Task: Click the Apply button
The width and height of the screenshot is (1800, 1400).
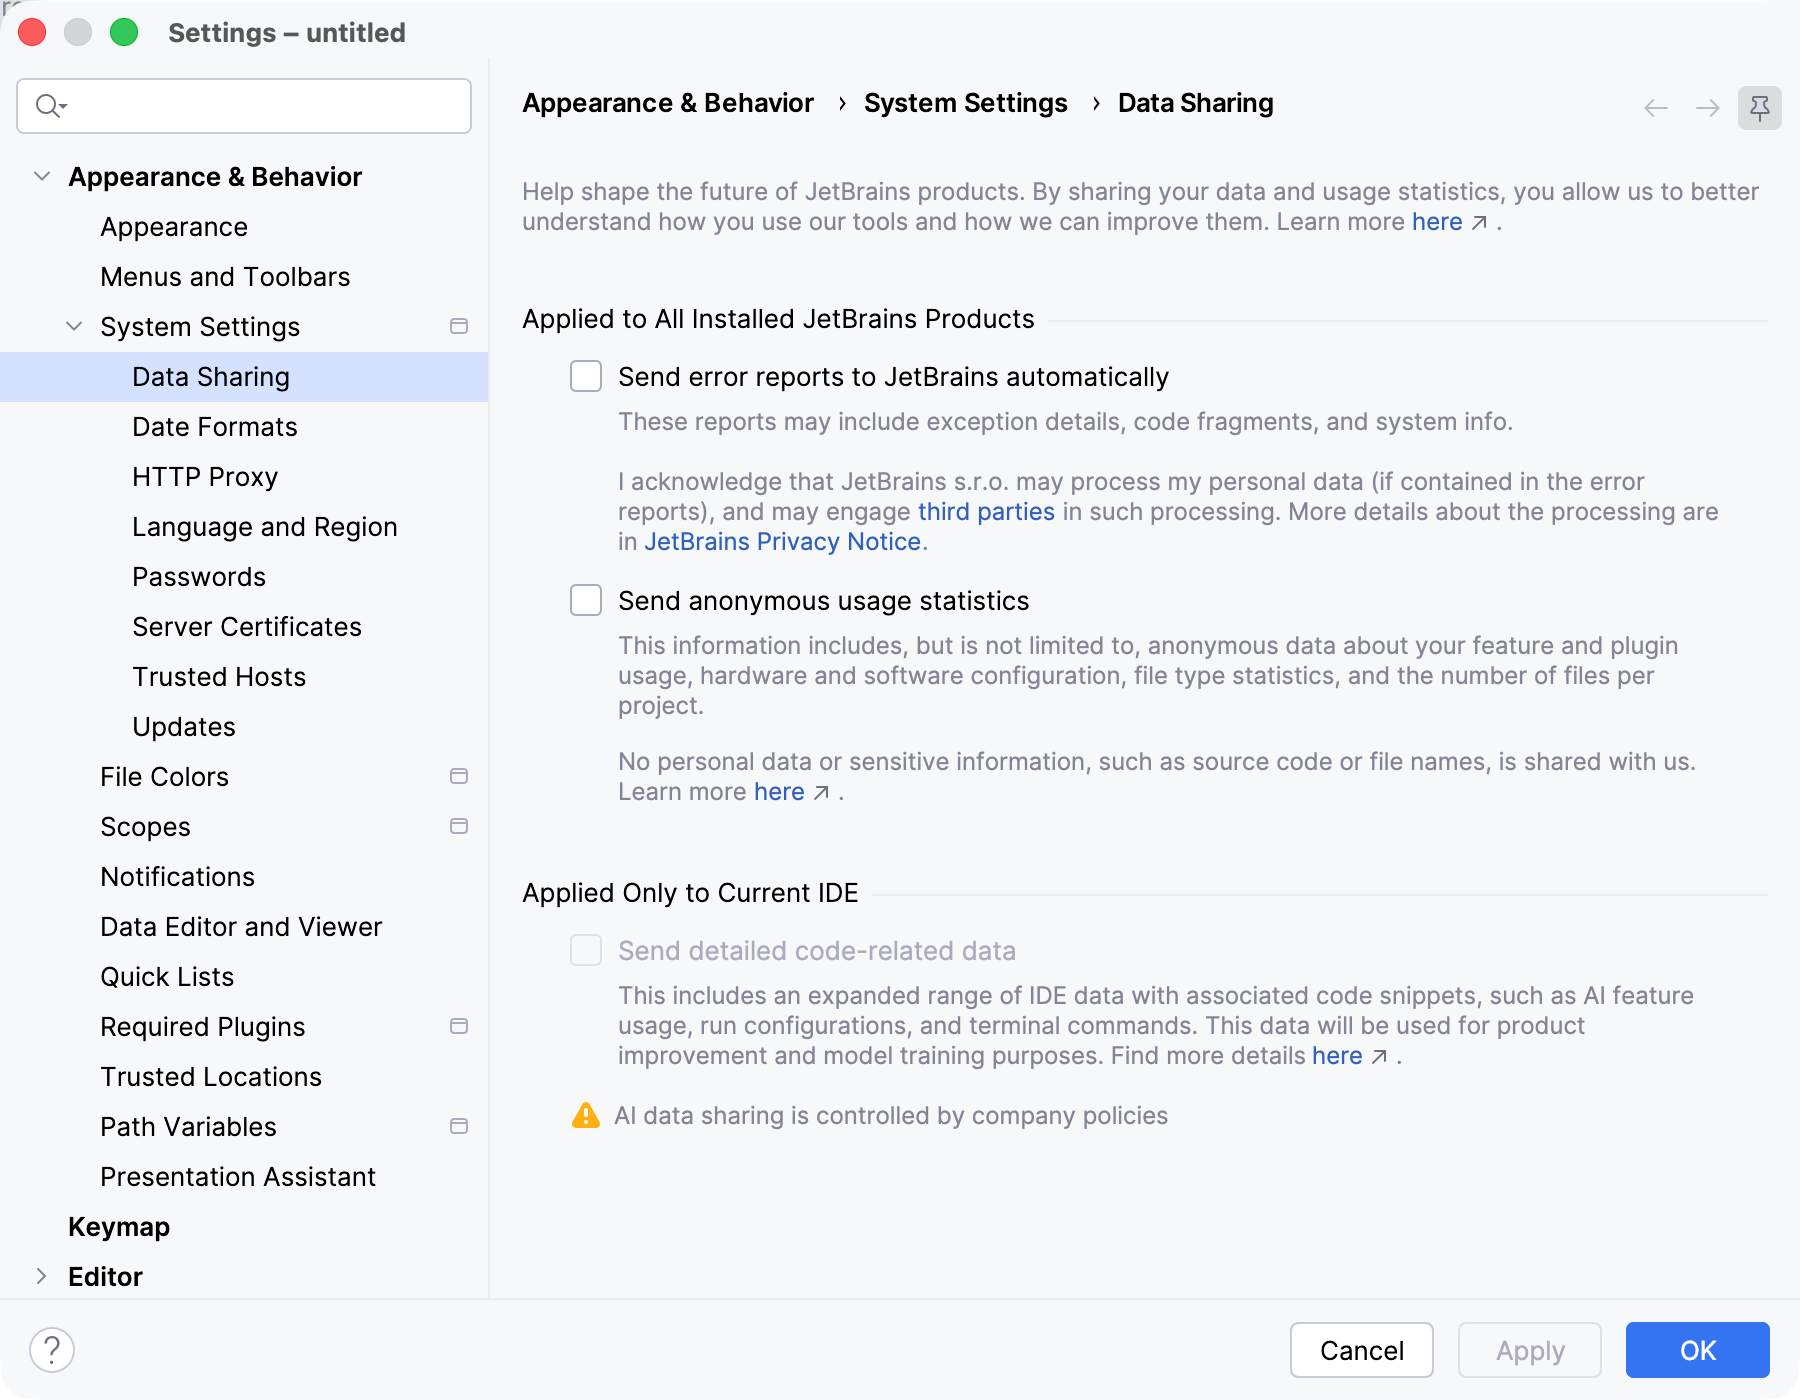Action: (1530, 1350)
